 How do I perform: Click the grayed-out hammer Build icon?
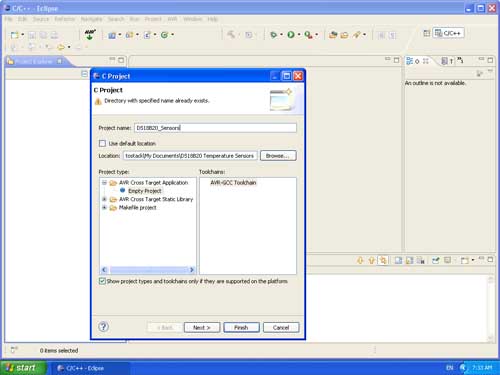coord(231,34)
